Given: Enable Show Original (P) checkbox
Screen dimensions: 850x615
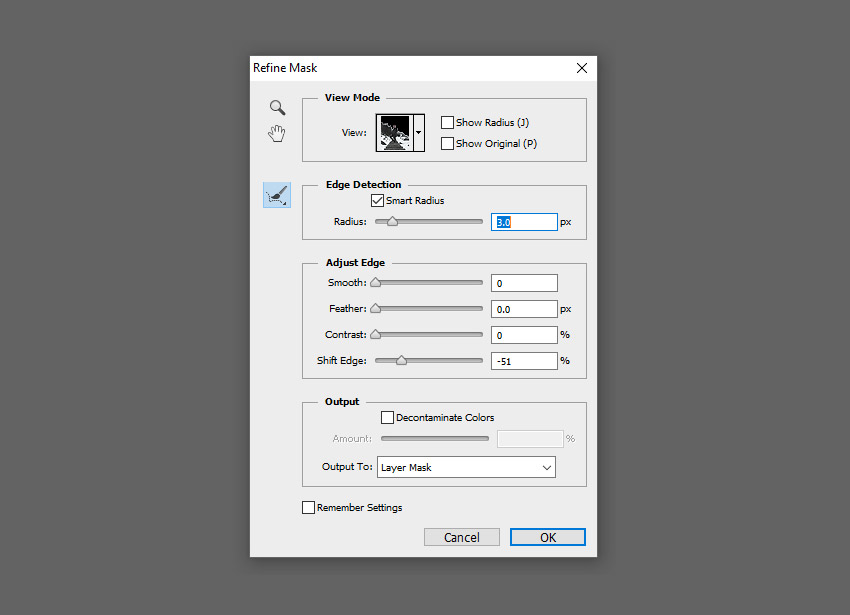Looking at the screenshot, I should (x=447, y=144).
